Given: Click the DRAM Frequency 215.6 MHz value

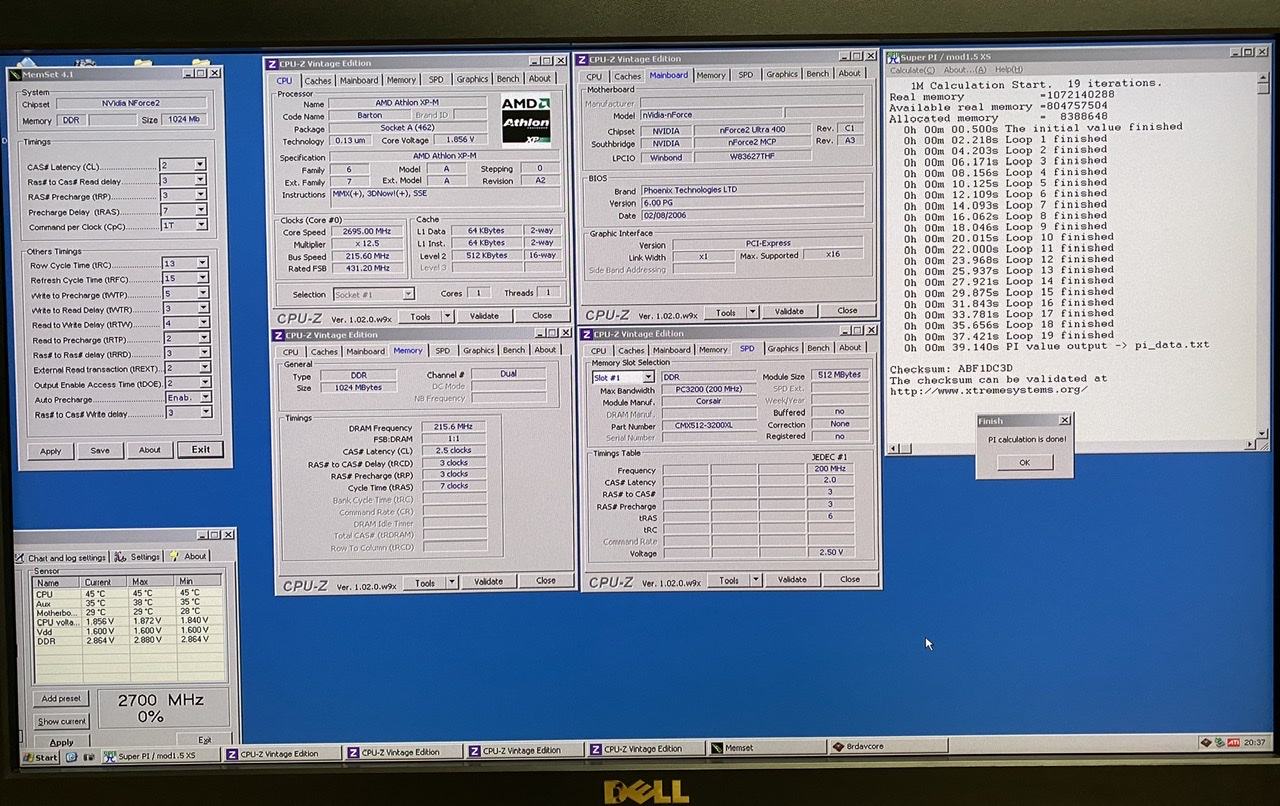Looking at the screenshot, I should click(453, 427).
